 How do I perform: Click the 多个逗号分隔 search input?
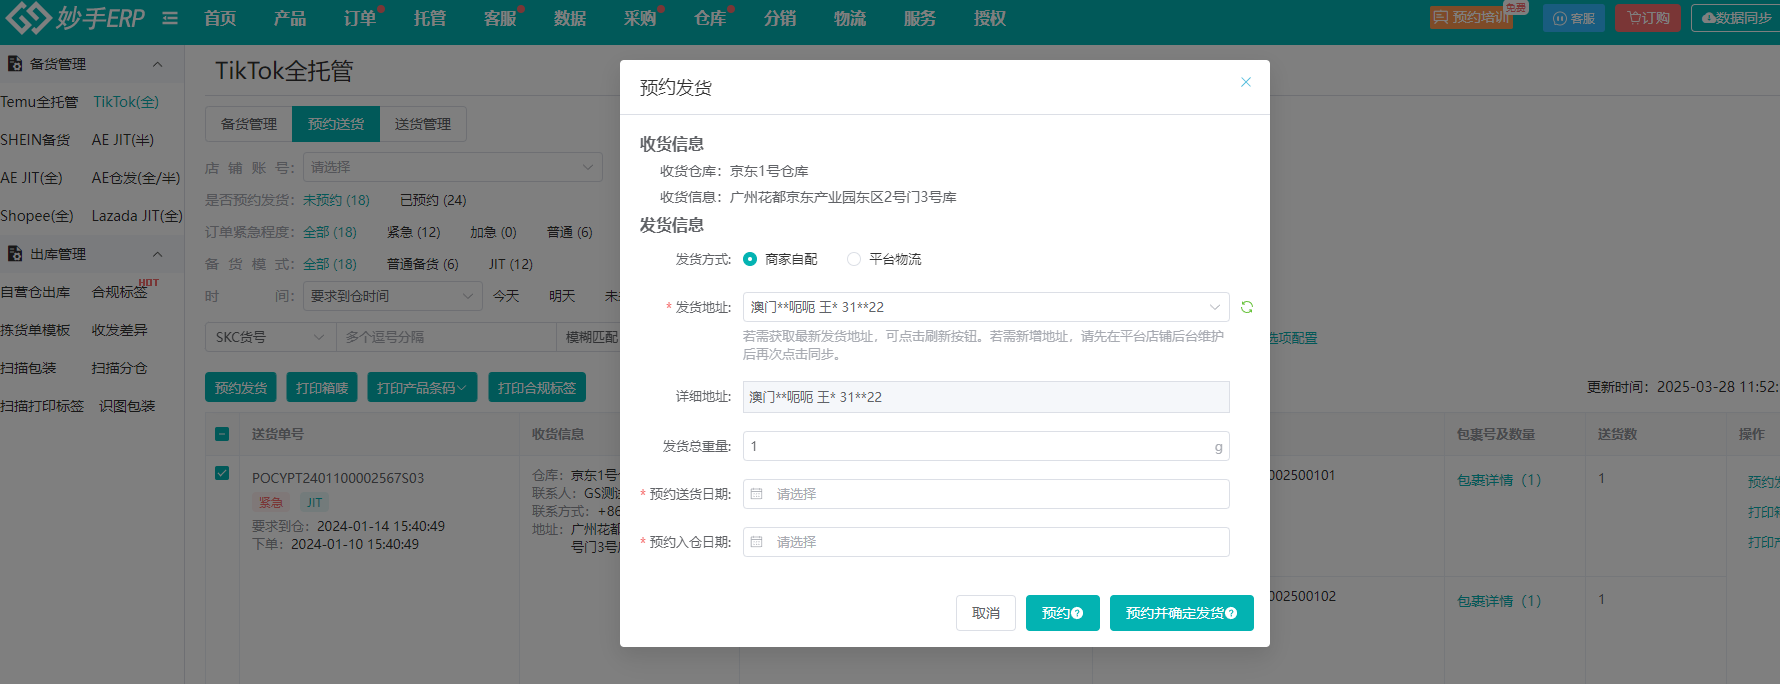(445, 337)
